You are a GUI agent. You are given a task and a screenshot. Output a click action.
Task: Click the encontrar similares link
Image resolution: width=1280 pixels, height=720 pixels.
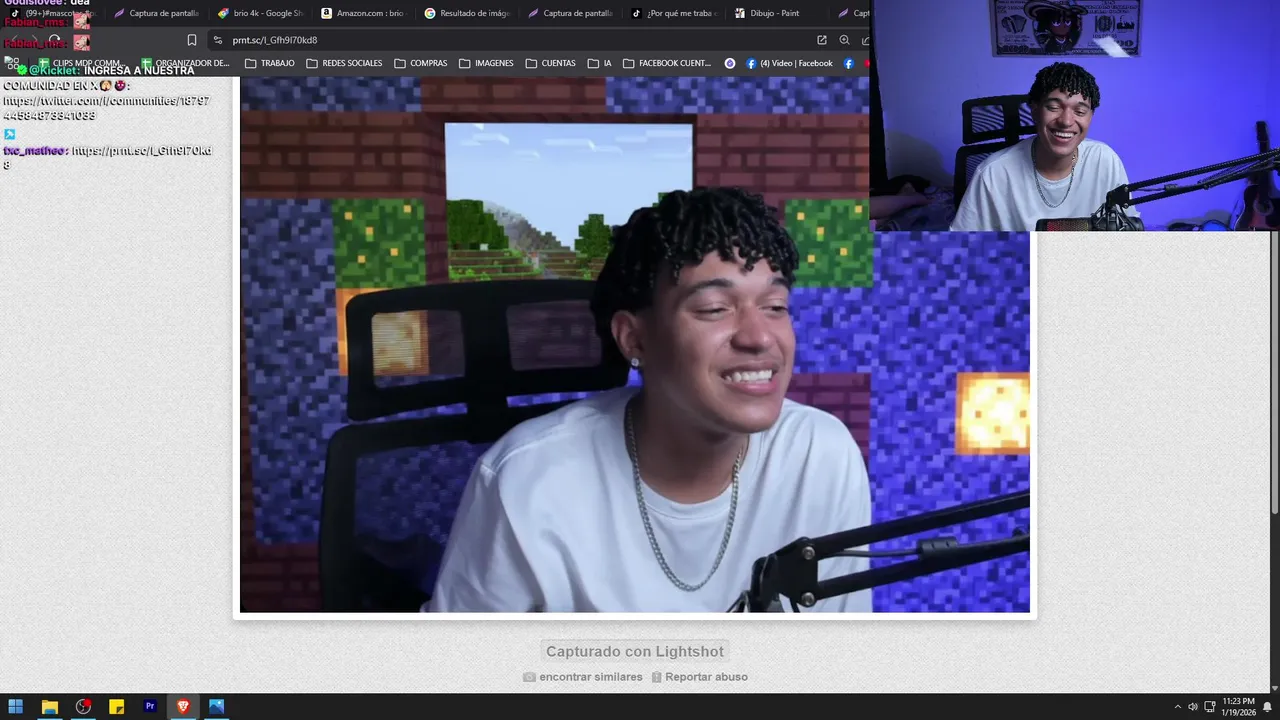coord(583,677)
